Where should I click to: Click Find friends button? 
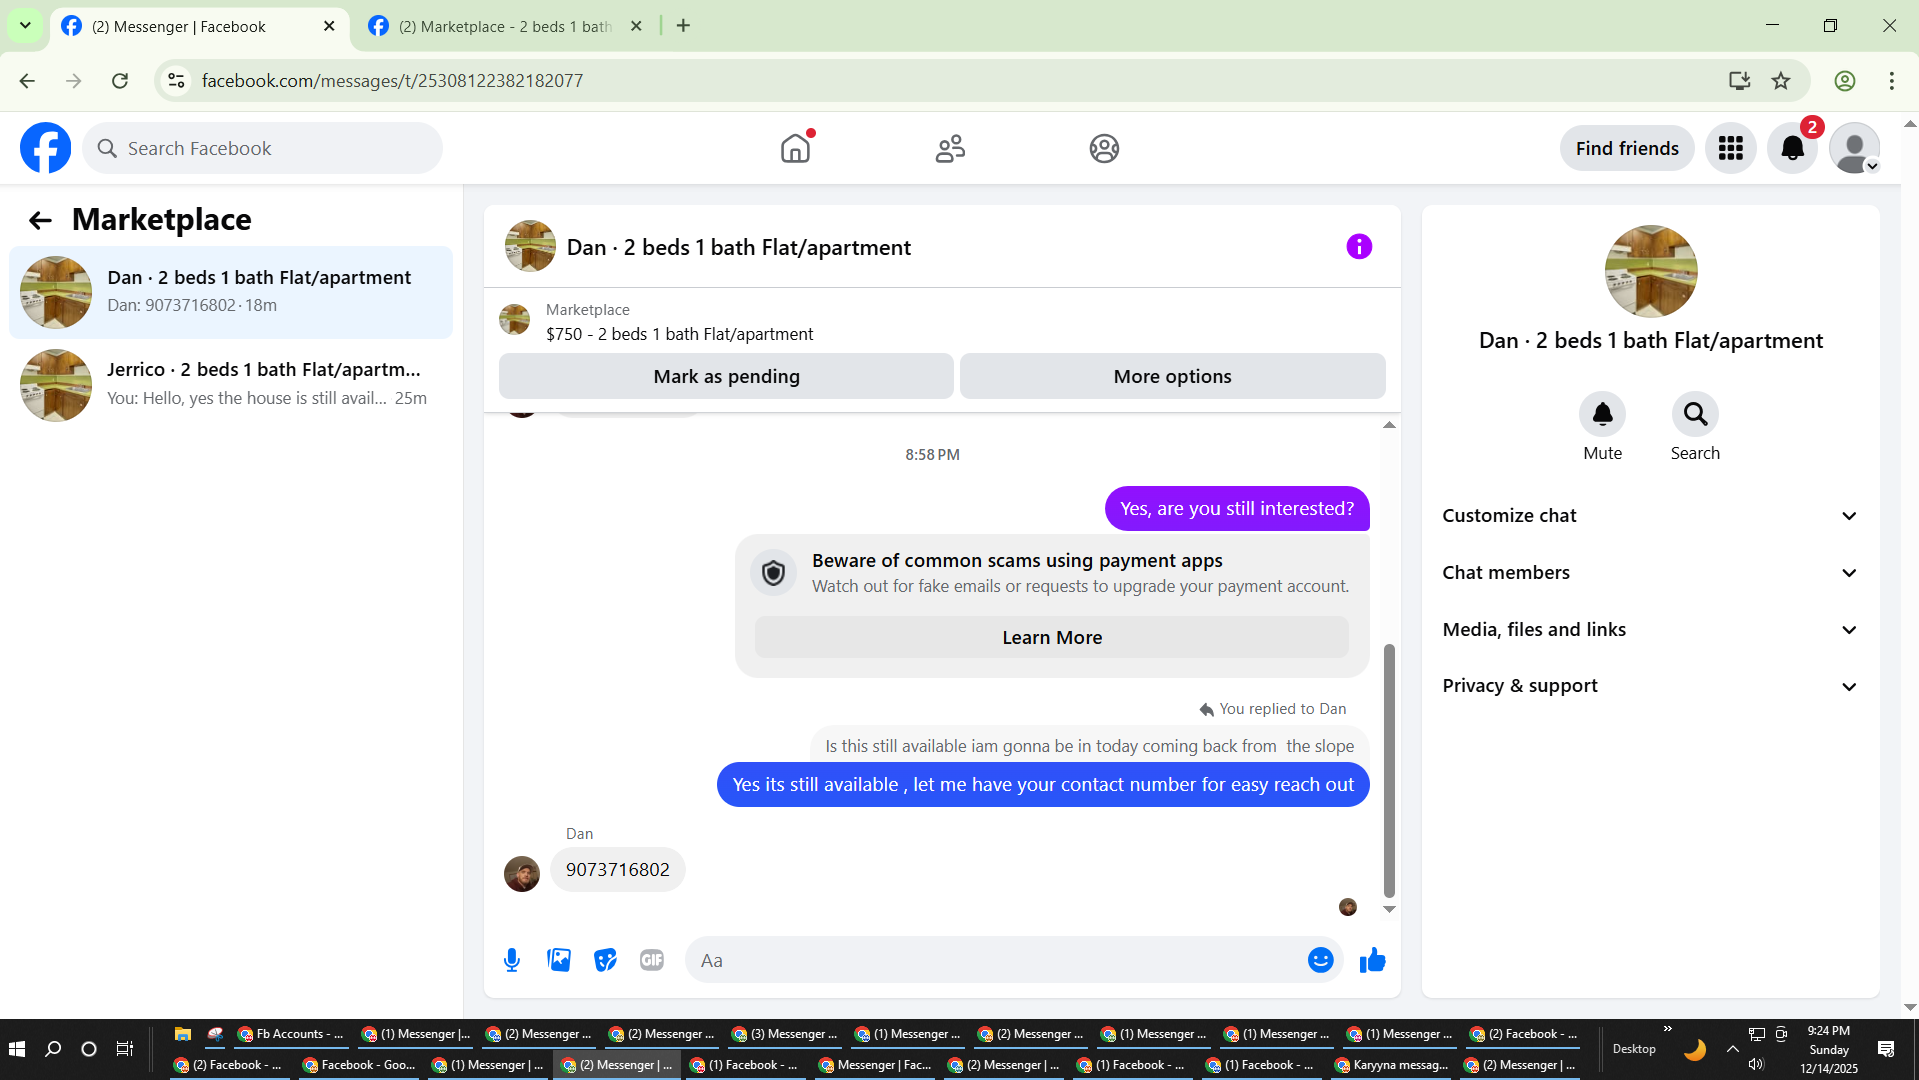click(x=1627, y=148)
